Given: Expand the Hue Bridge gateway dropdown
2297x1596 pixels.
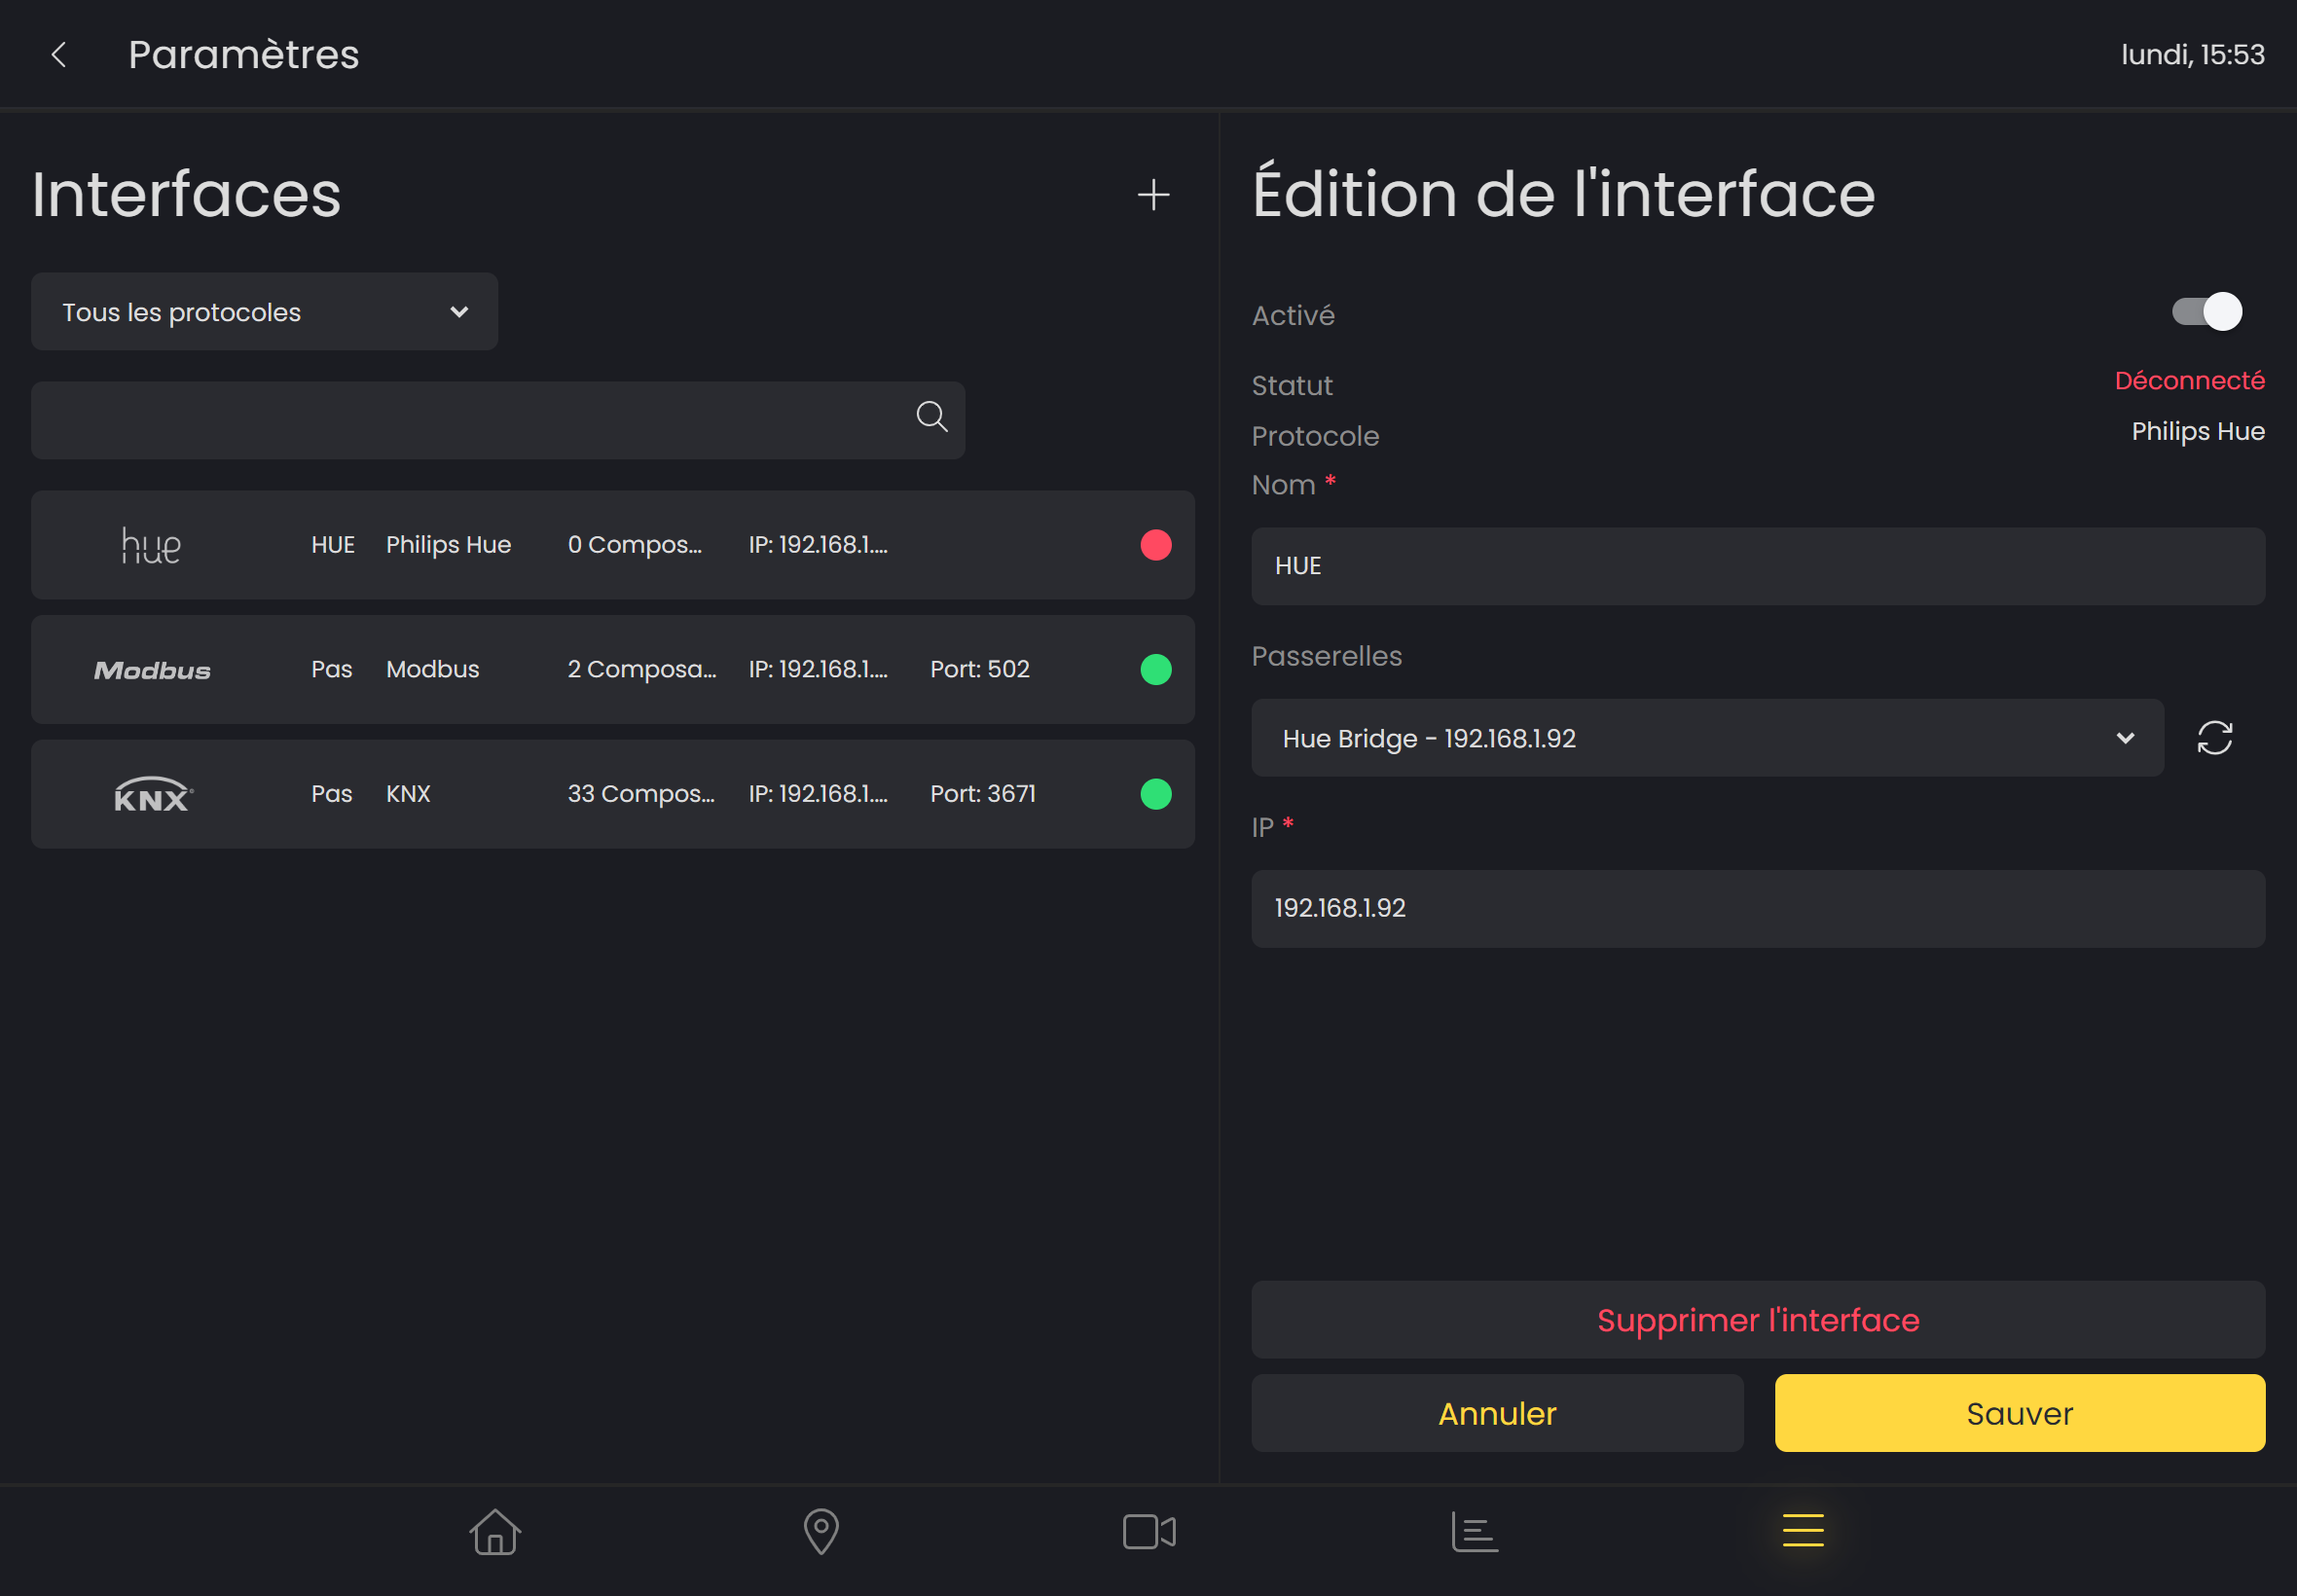Looking at the screenshot, I should 1706,738.
